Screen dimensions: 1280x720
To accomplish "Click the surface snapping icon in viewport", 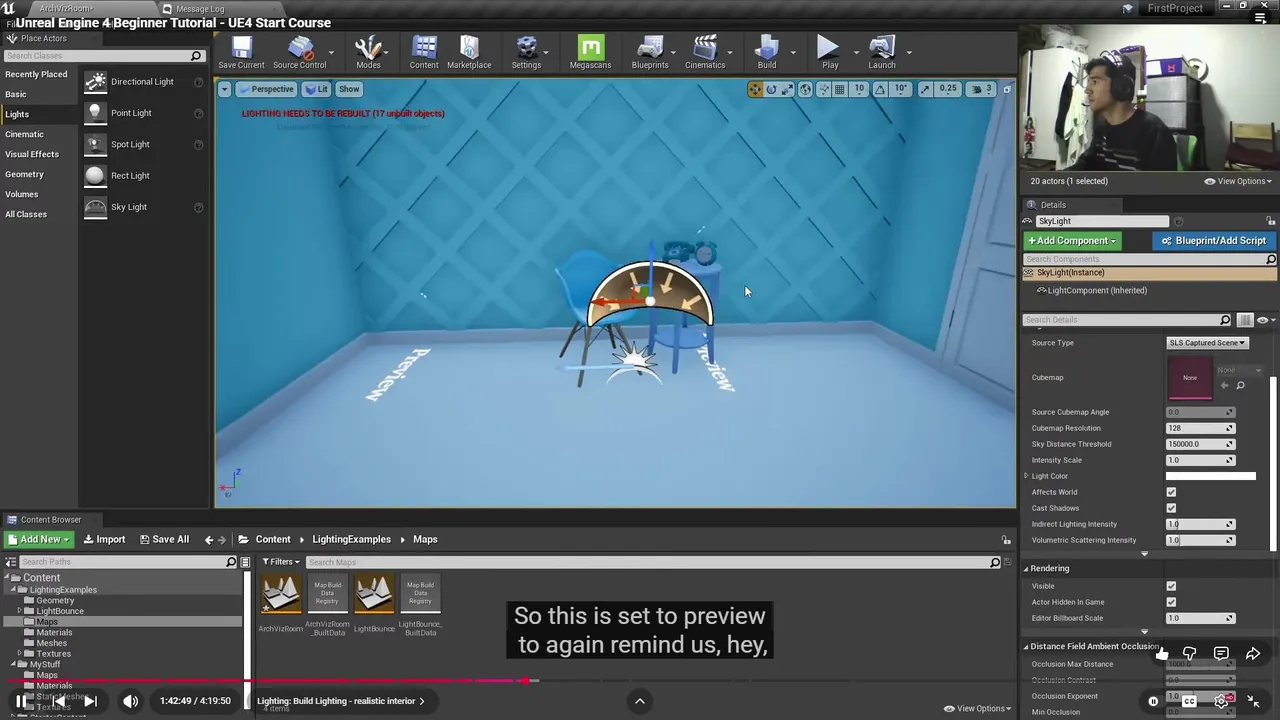I will (823, 89).
